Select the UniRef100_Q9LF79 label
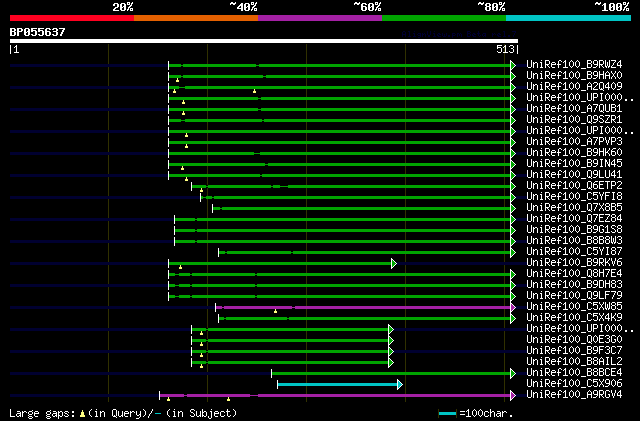The image size is (640, 421). tap(574, 296)
